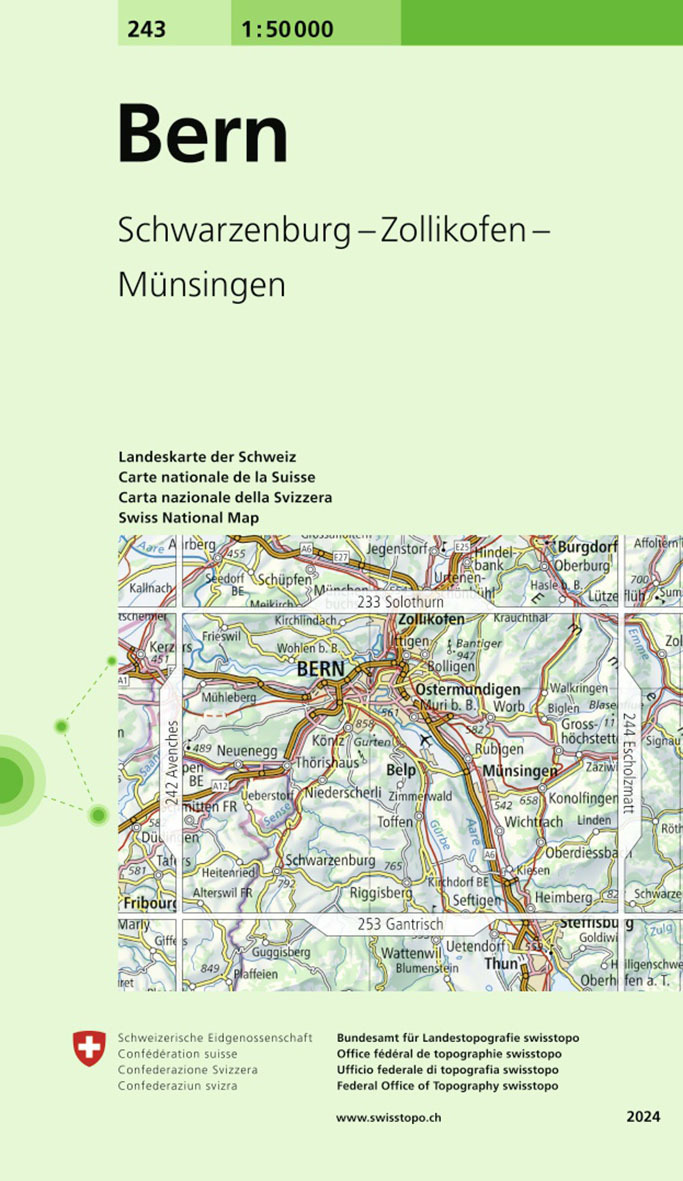This screenshot has height=1181, width=683.
Task: Select the 253 Gantrisch adjacent sheet label
Action: point(400,925)
